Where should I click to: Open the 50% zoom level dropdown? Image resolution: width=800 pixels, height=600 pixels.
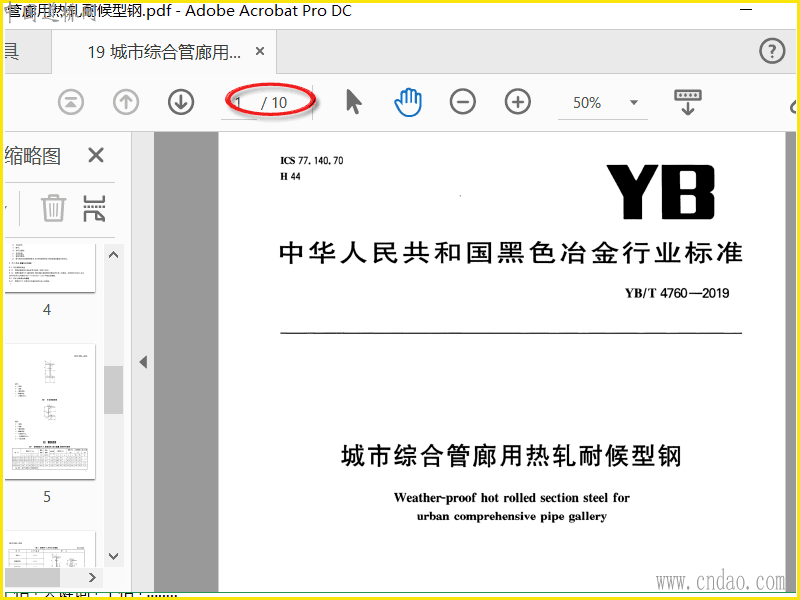[634, 103]
